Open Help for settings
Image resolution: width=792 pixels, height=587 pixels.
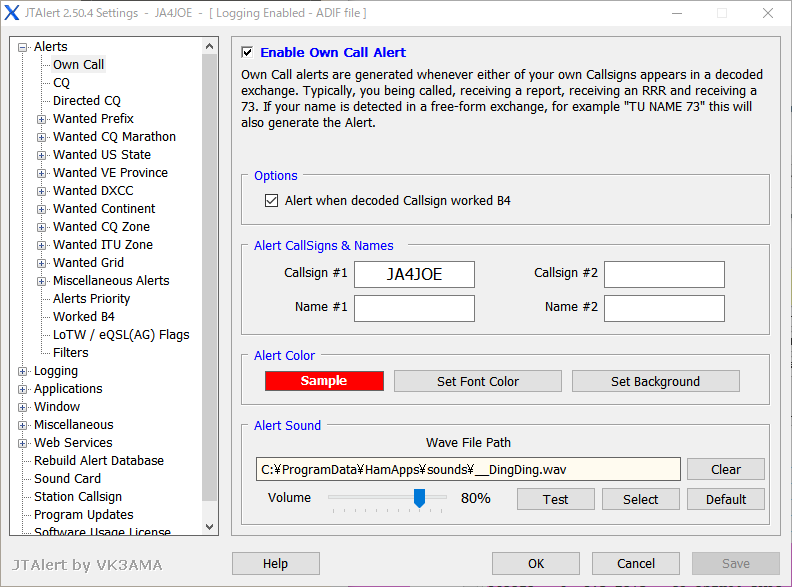[276, 563]
